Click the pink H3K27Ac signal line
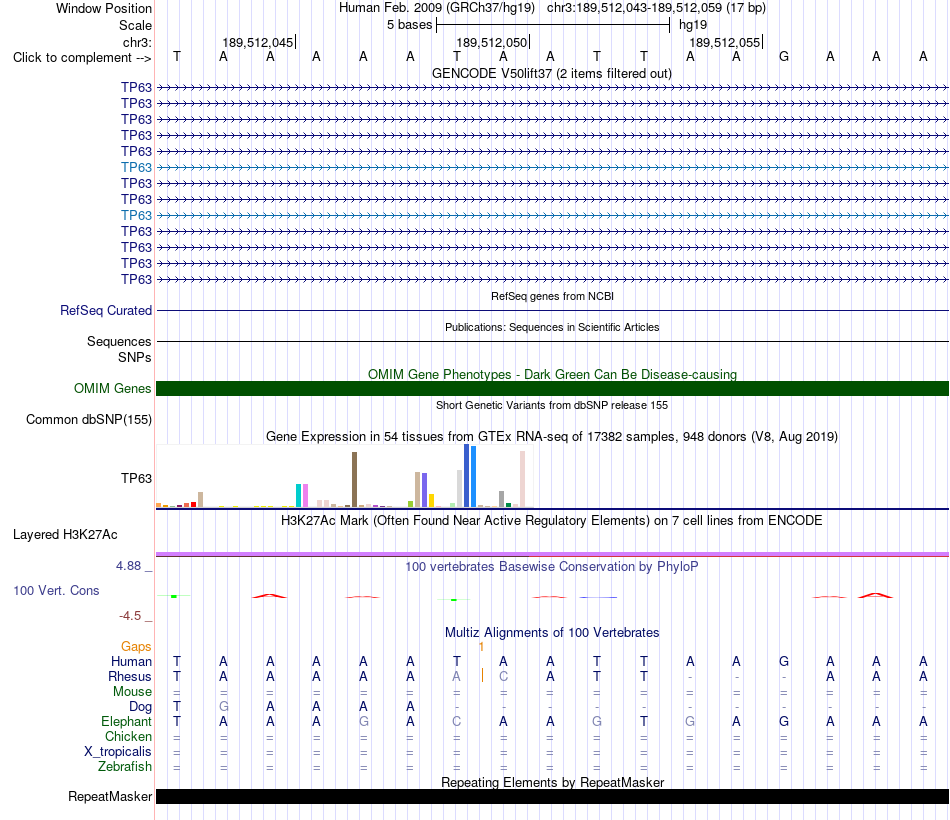The image size is (950, 820). (x=552, y=554)
